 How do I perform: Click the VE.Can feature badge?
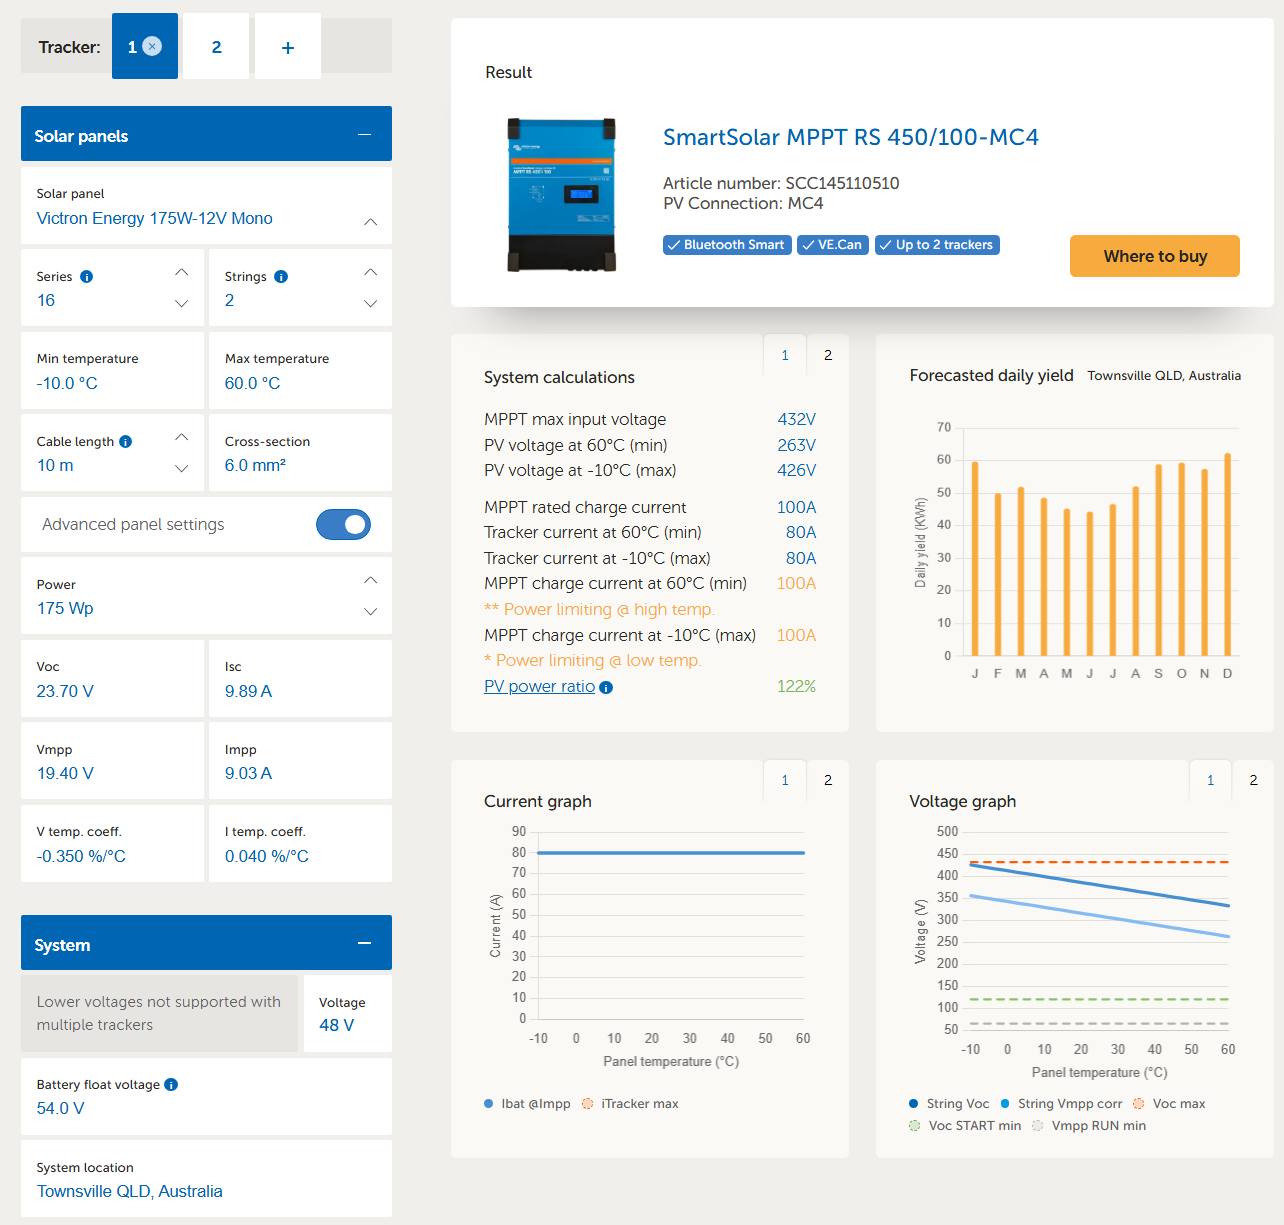point(833,245)
